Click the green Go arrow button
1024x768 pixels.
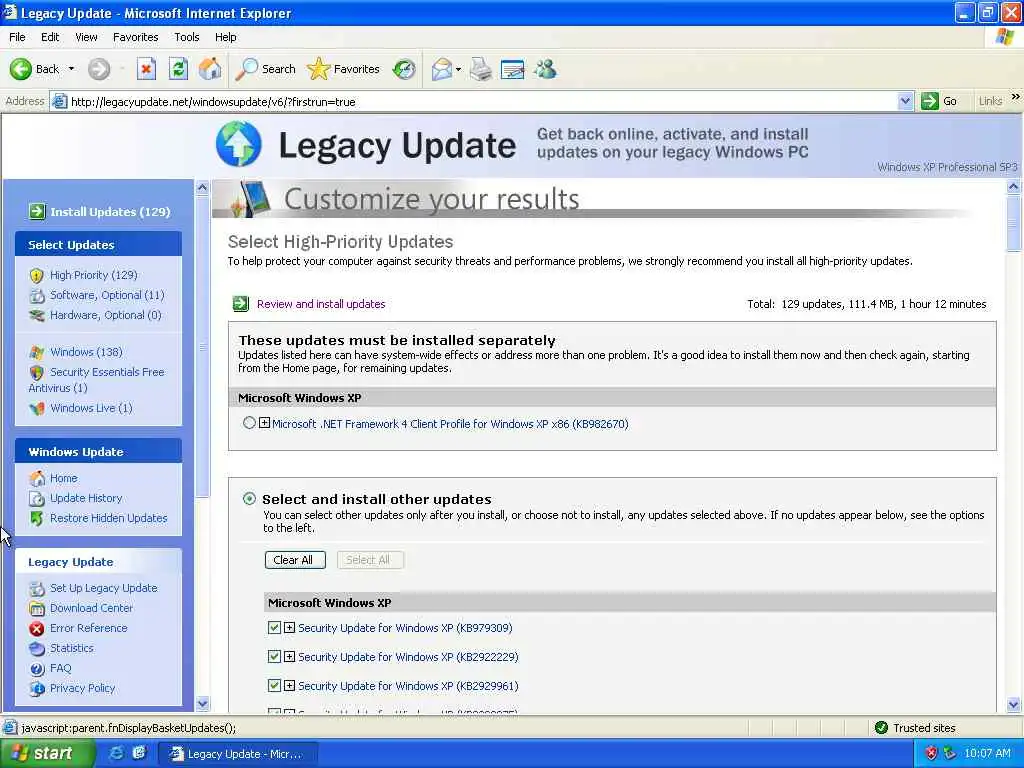tap(929, 101)
